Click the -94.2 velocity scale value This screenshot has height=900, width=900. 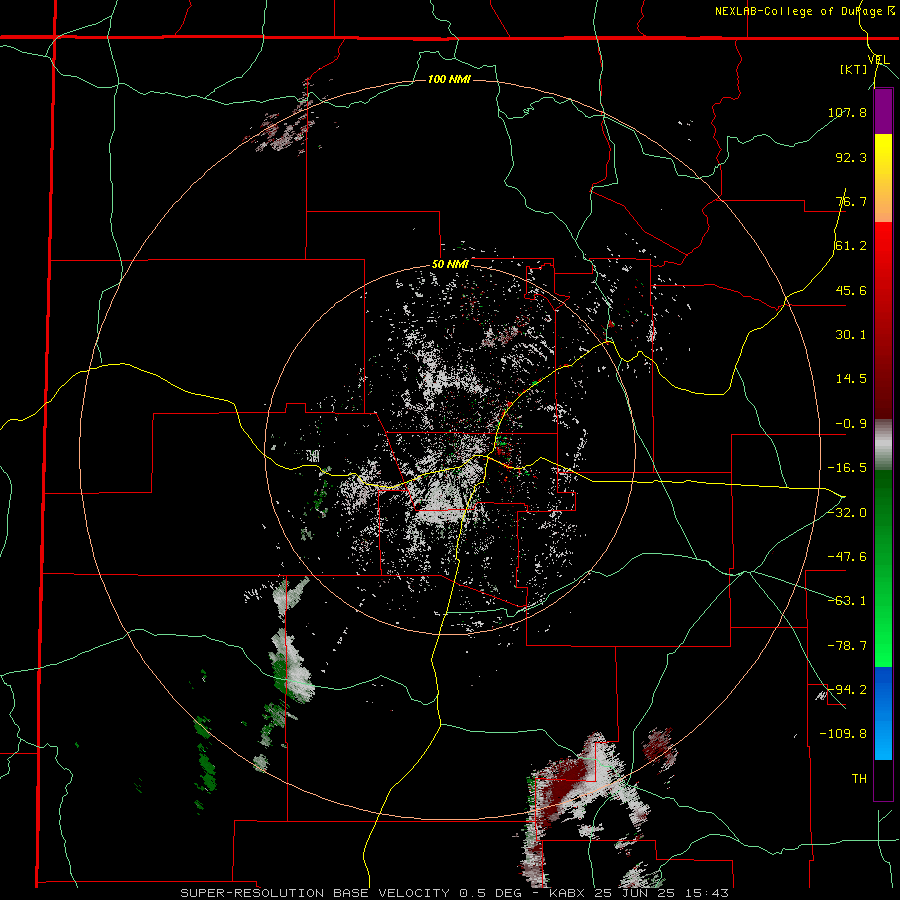pyautogui.click(x=847, y=689)
